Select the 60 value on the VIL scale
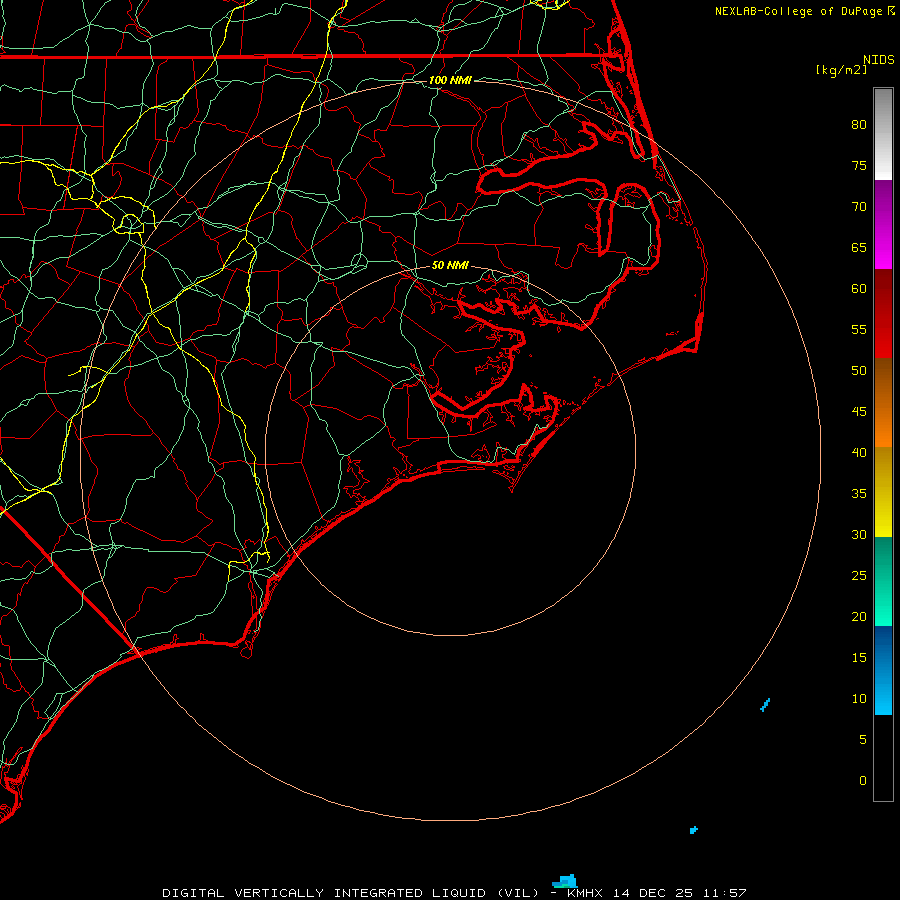The height and width of the screenshot is (900, 900). [859, 289]
